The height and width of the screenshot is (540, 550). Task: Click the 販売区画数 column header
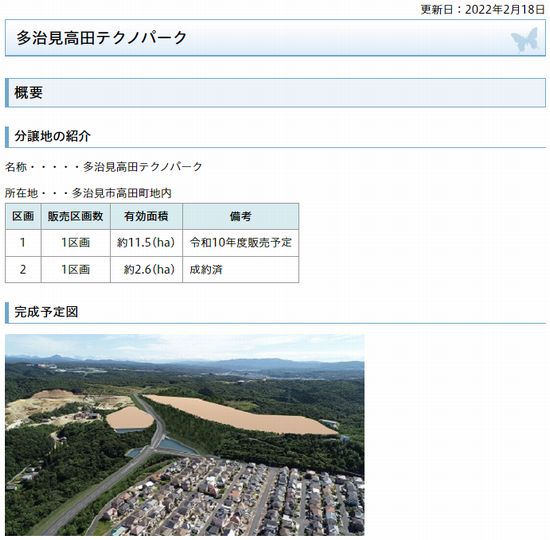click(x=76, y=216)
